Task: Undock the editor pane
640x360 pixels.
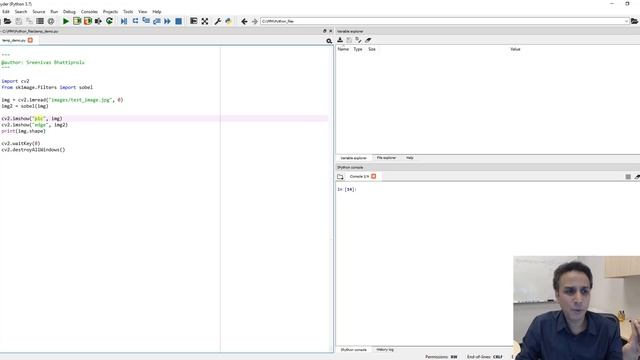Action: tap(325, 31)
